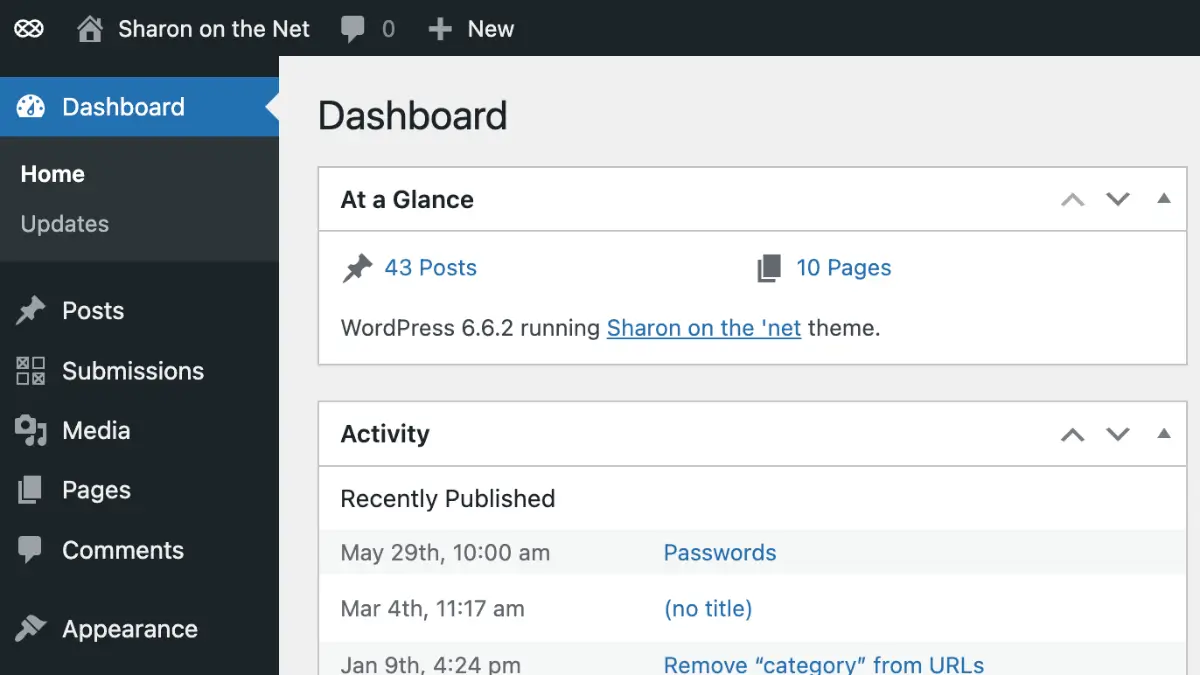The width and height of the screenshot is (1200, 675).
Task: Open the site via the home icon
Action: (x=90, y=28)
